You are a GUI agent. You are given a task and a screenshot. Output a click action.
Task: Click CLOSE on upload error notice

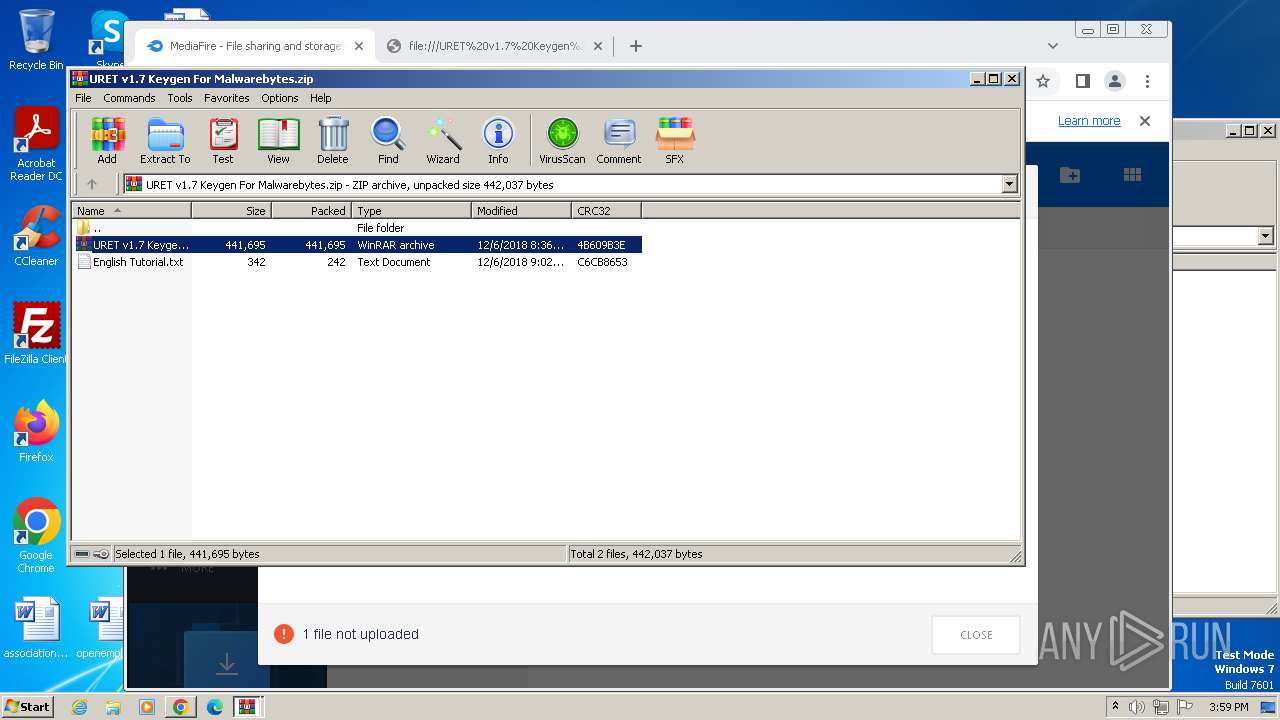click(976, 634)
